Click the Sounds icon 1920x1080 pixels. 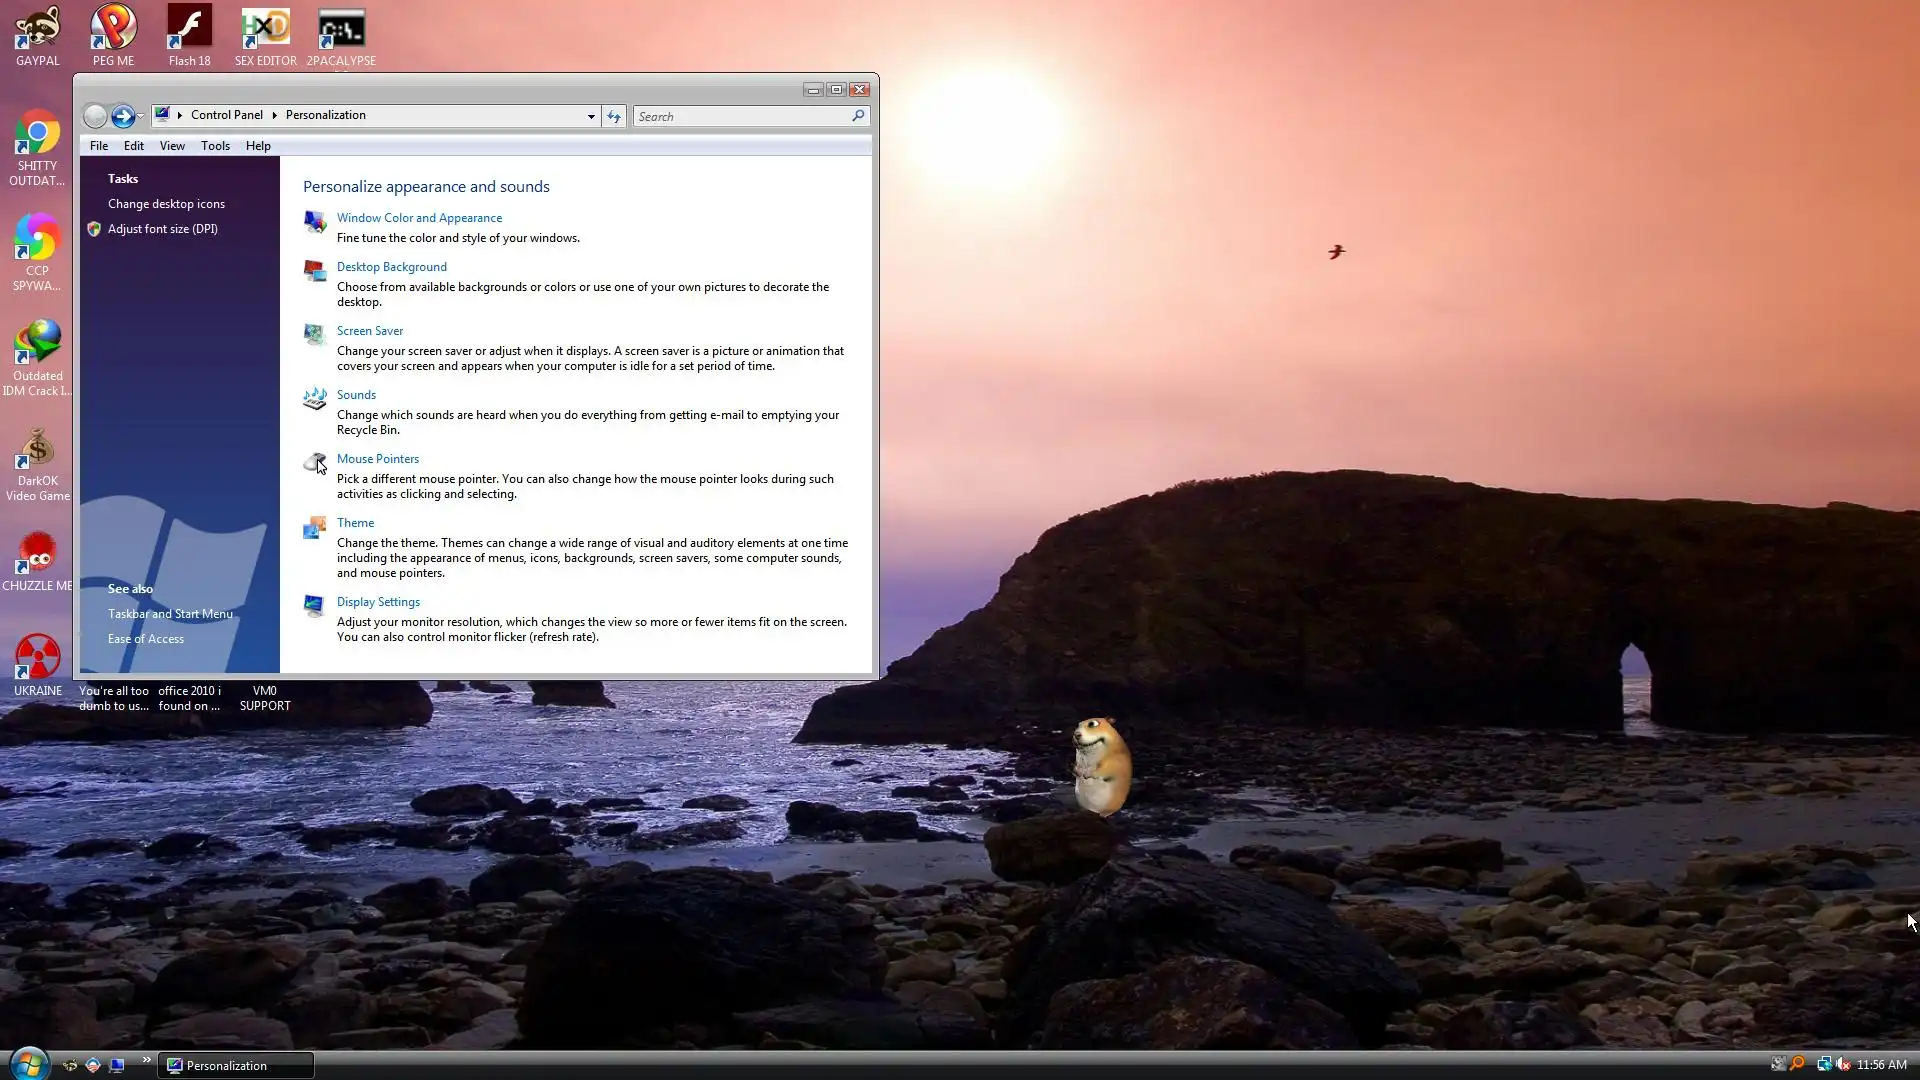point(315,398)
